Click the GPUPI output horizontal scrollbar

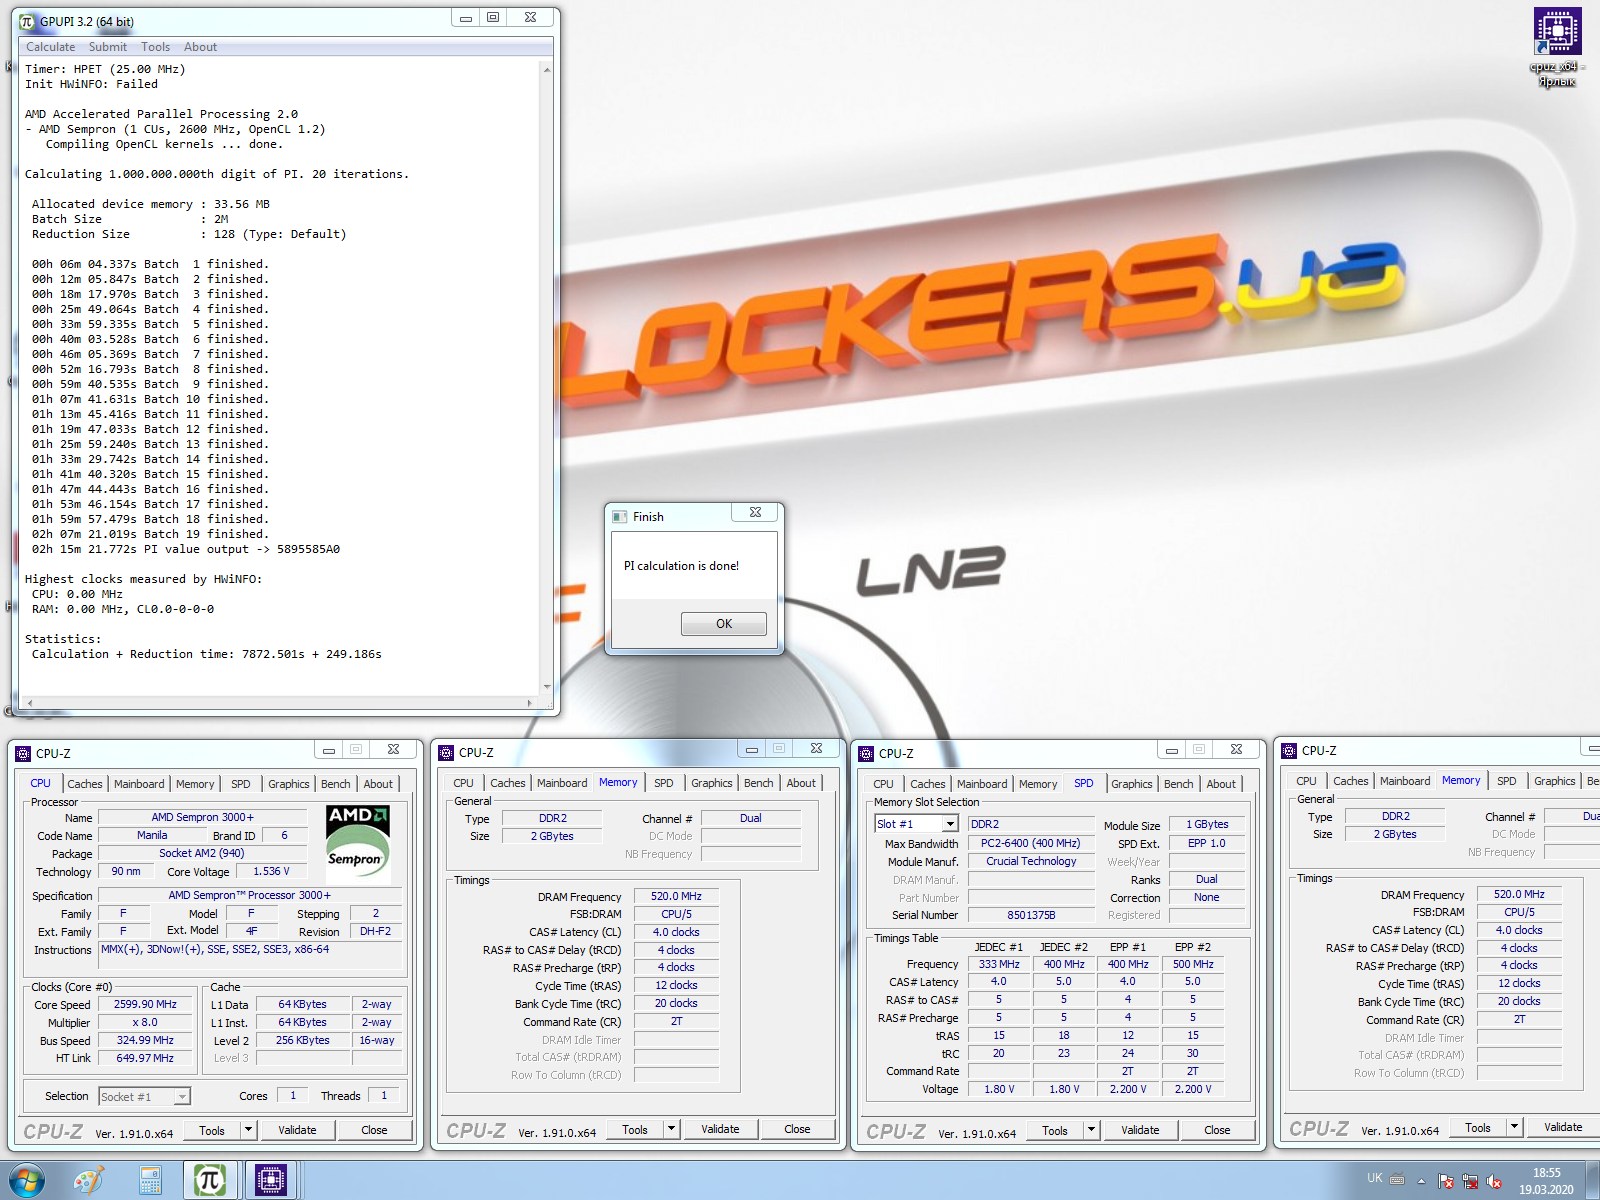(279, 703)
